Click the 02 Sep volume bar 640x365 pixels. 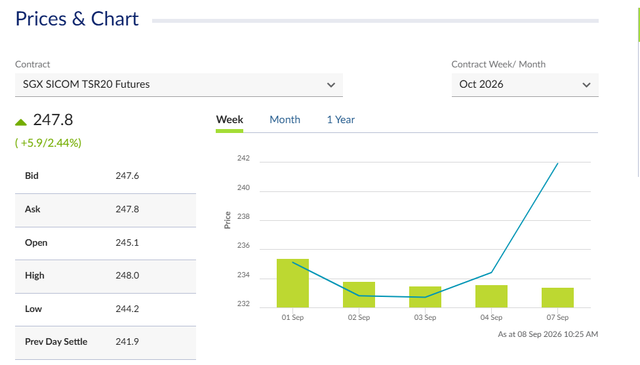(x=359, y=294)
